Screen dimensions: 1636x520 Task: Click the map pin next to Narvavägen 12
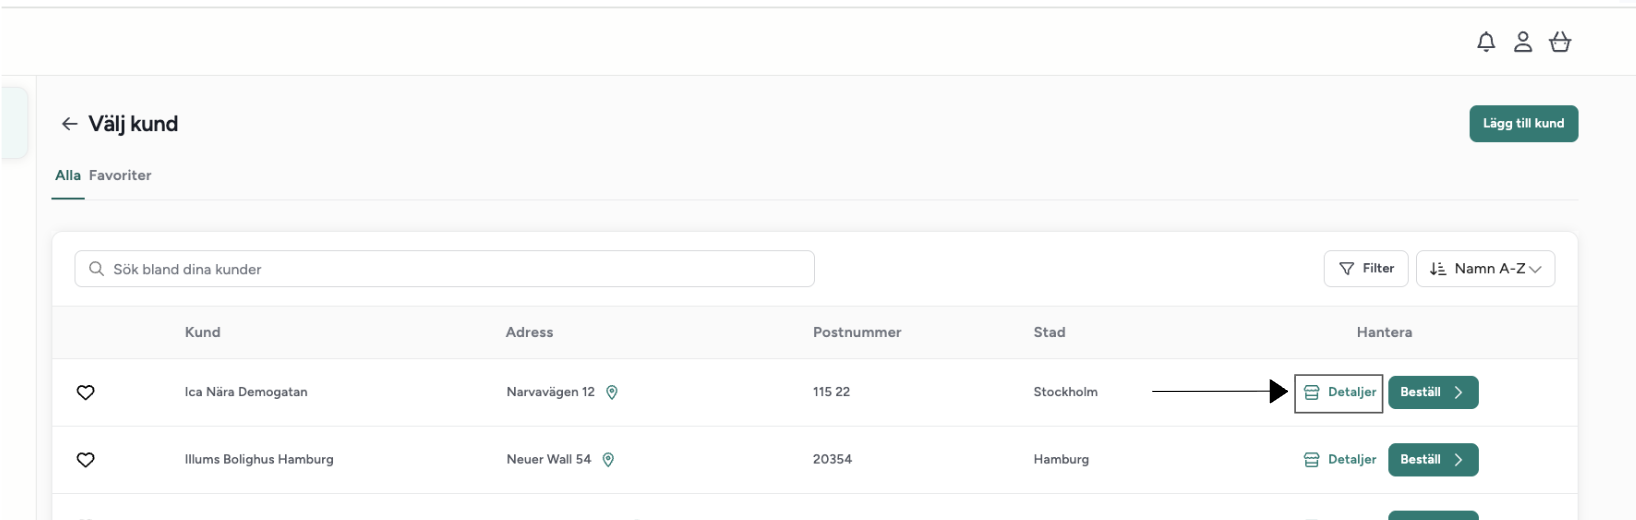click(612, 392)
